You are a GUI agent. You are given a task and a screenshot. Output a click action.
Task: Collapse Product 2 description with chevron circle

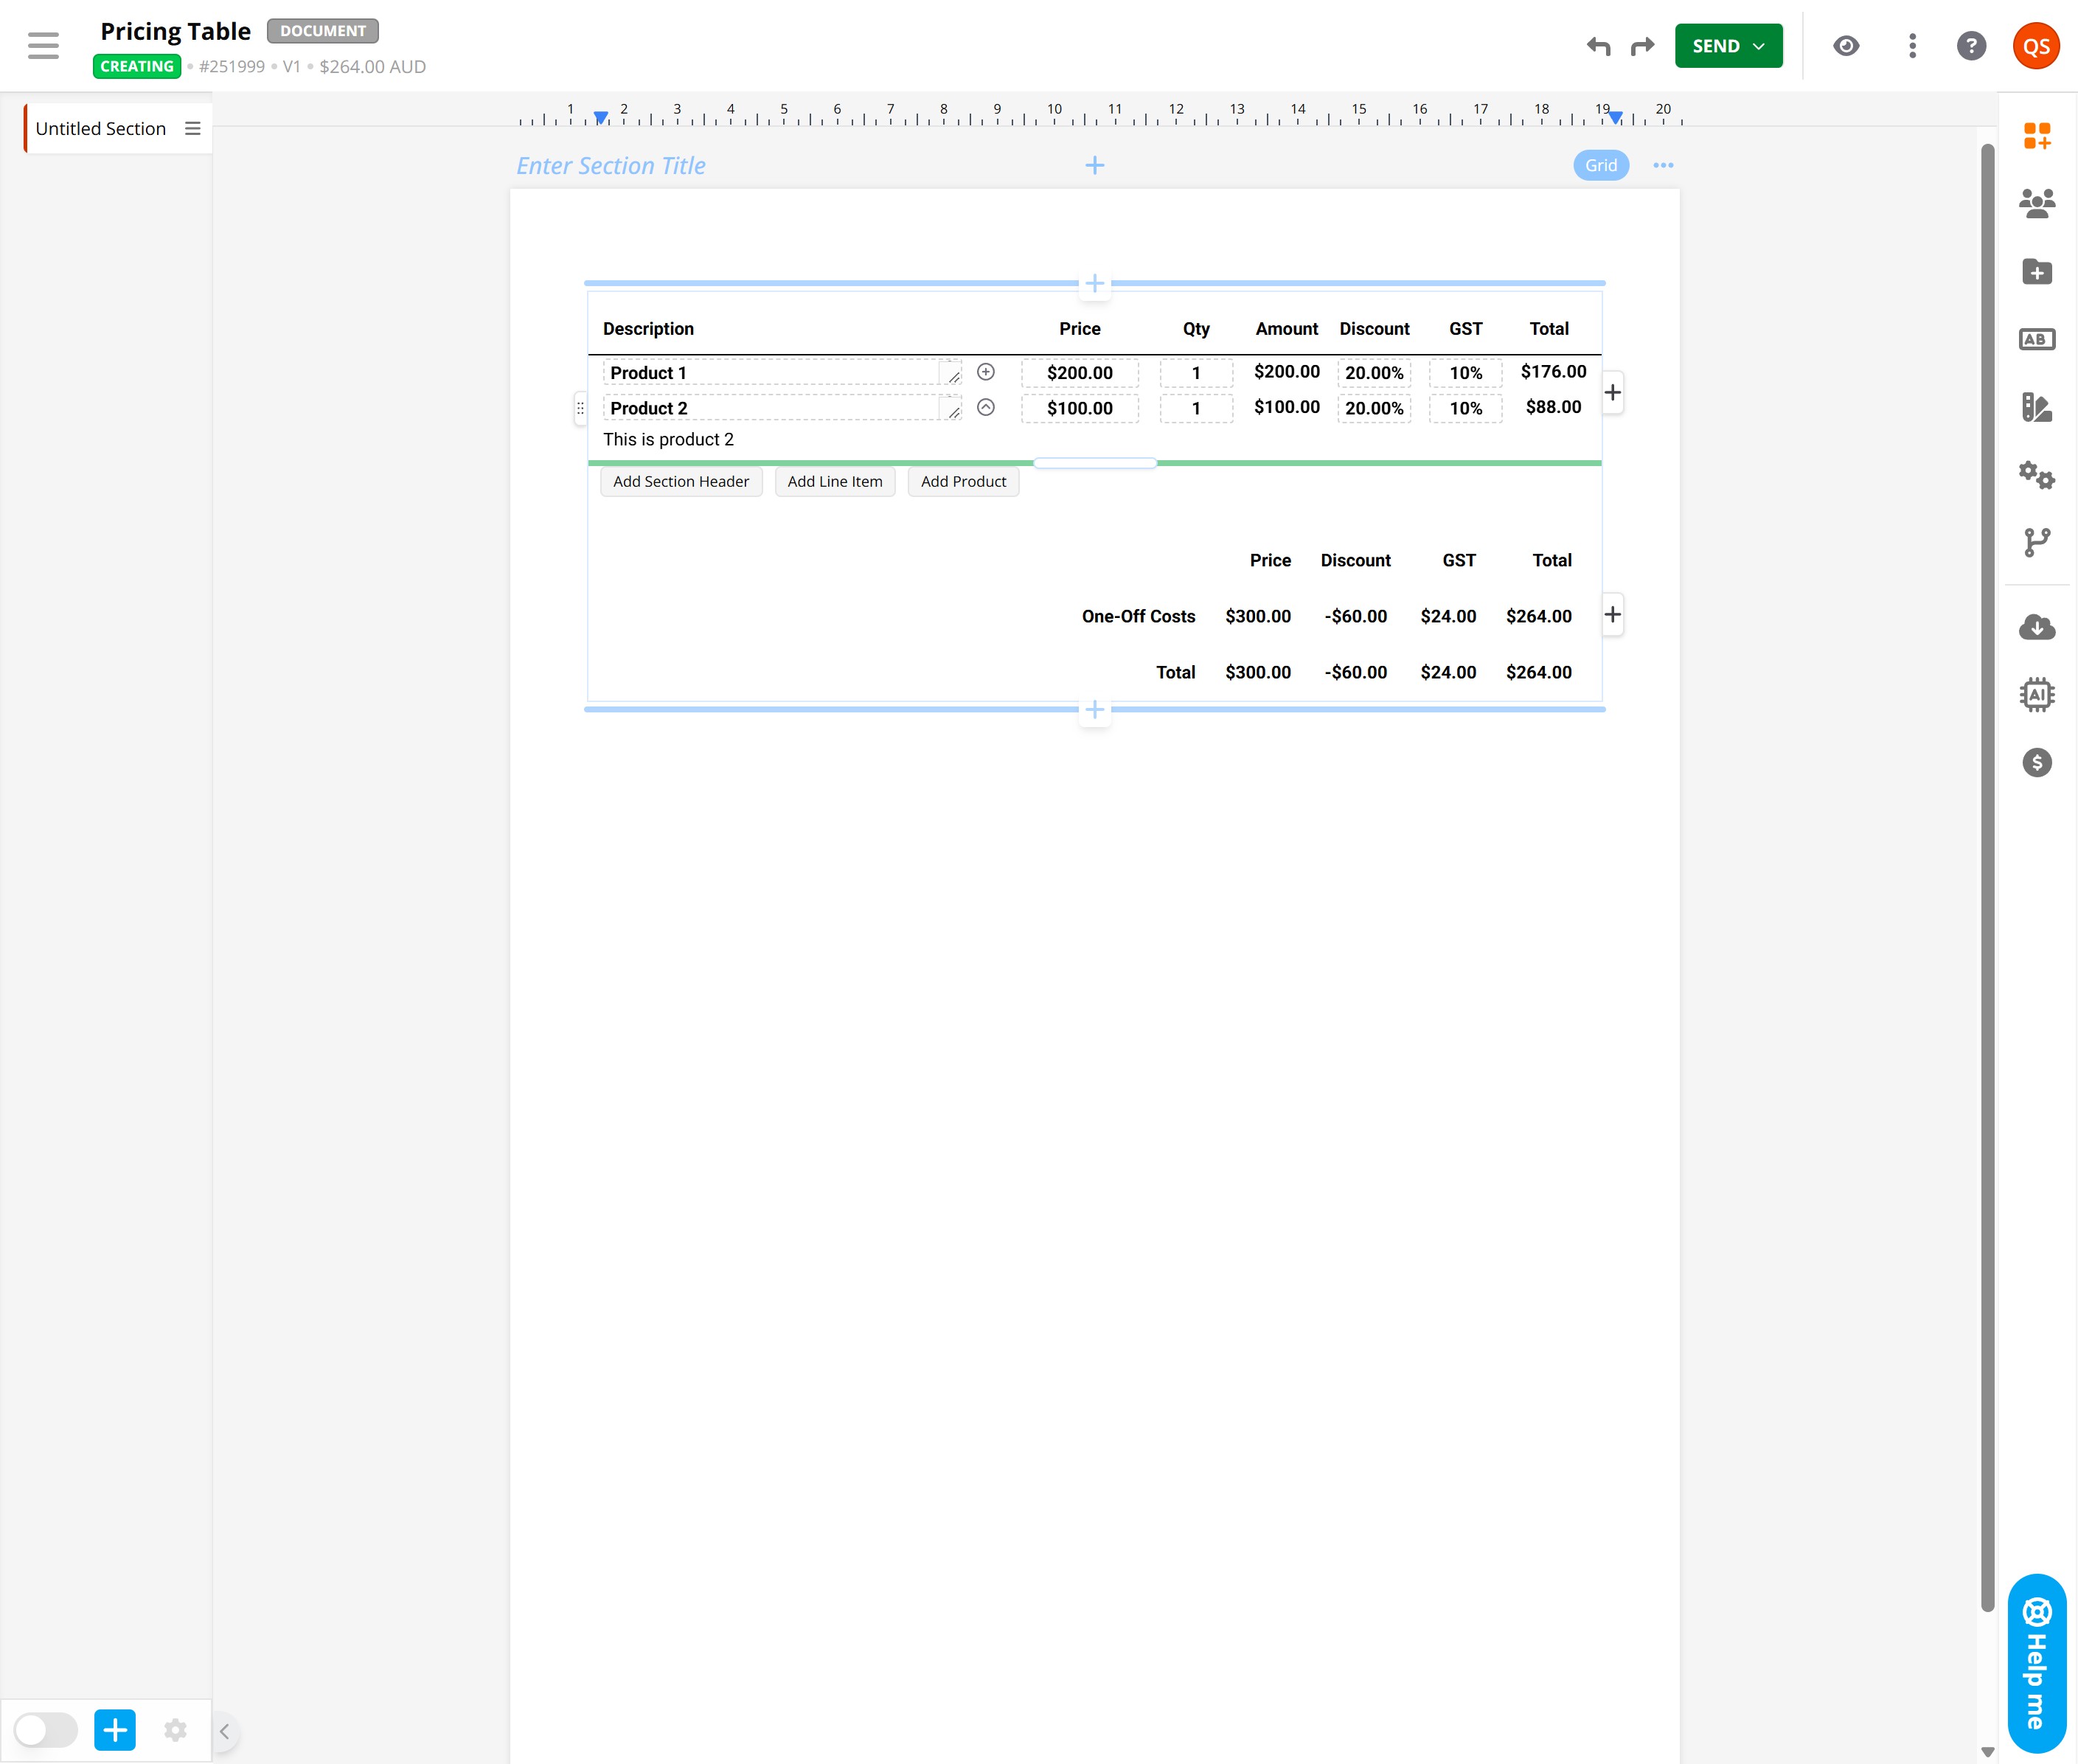pyautogui.click(x=985, y=407)
